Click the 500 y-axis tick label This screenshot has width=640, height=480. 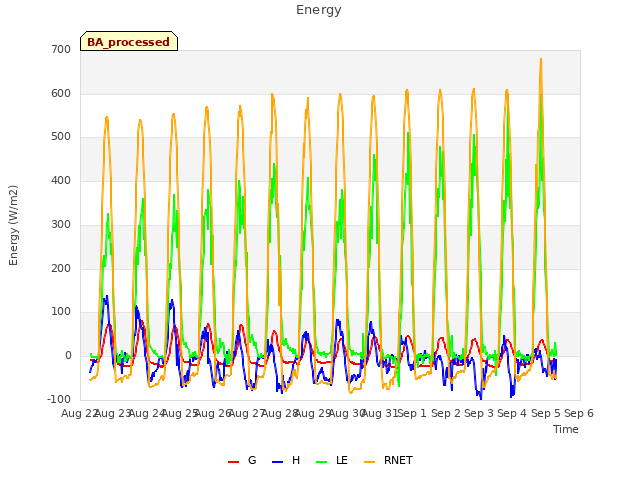pos(61,137)
